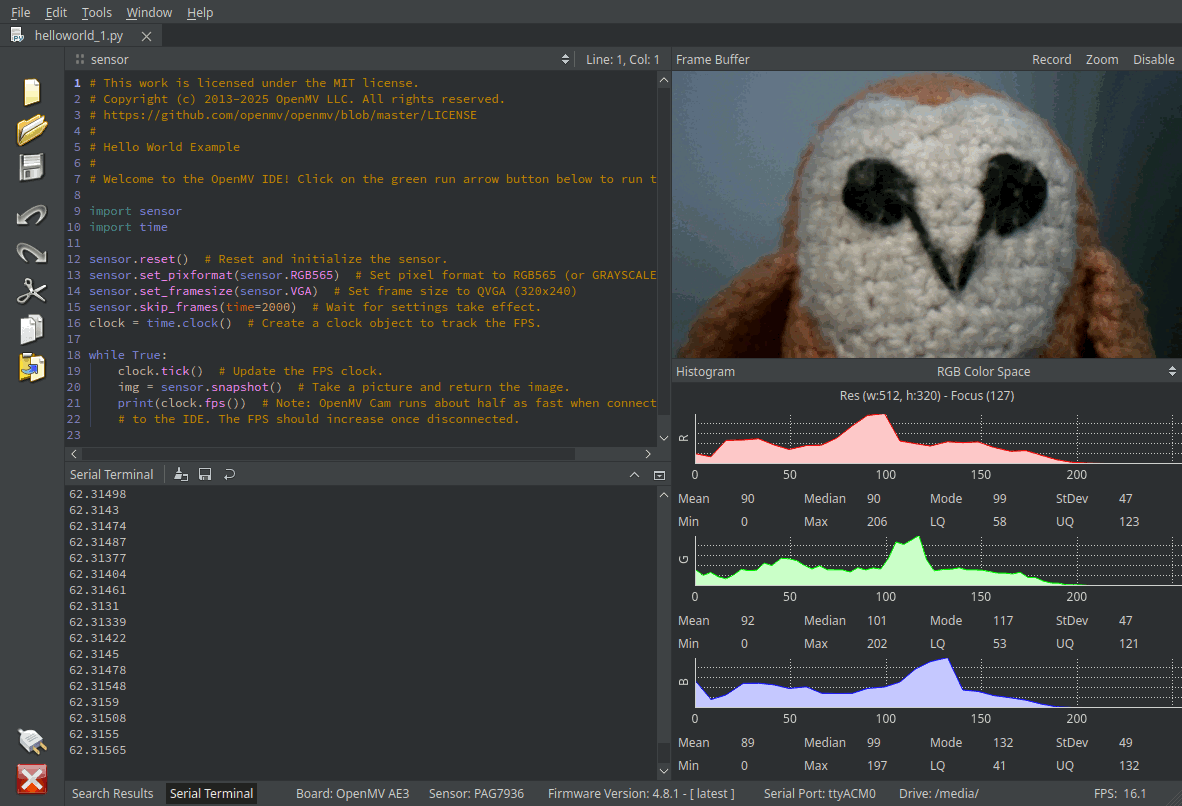Click the serial terminal vertical scrollbar
Viewport: 1182px width, 806px height.
click(x=663, y=620)
